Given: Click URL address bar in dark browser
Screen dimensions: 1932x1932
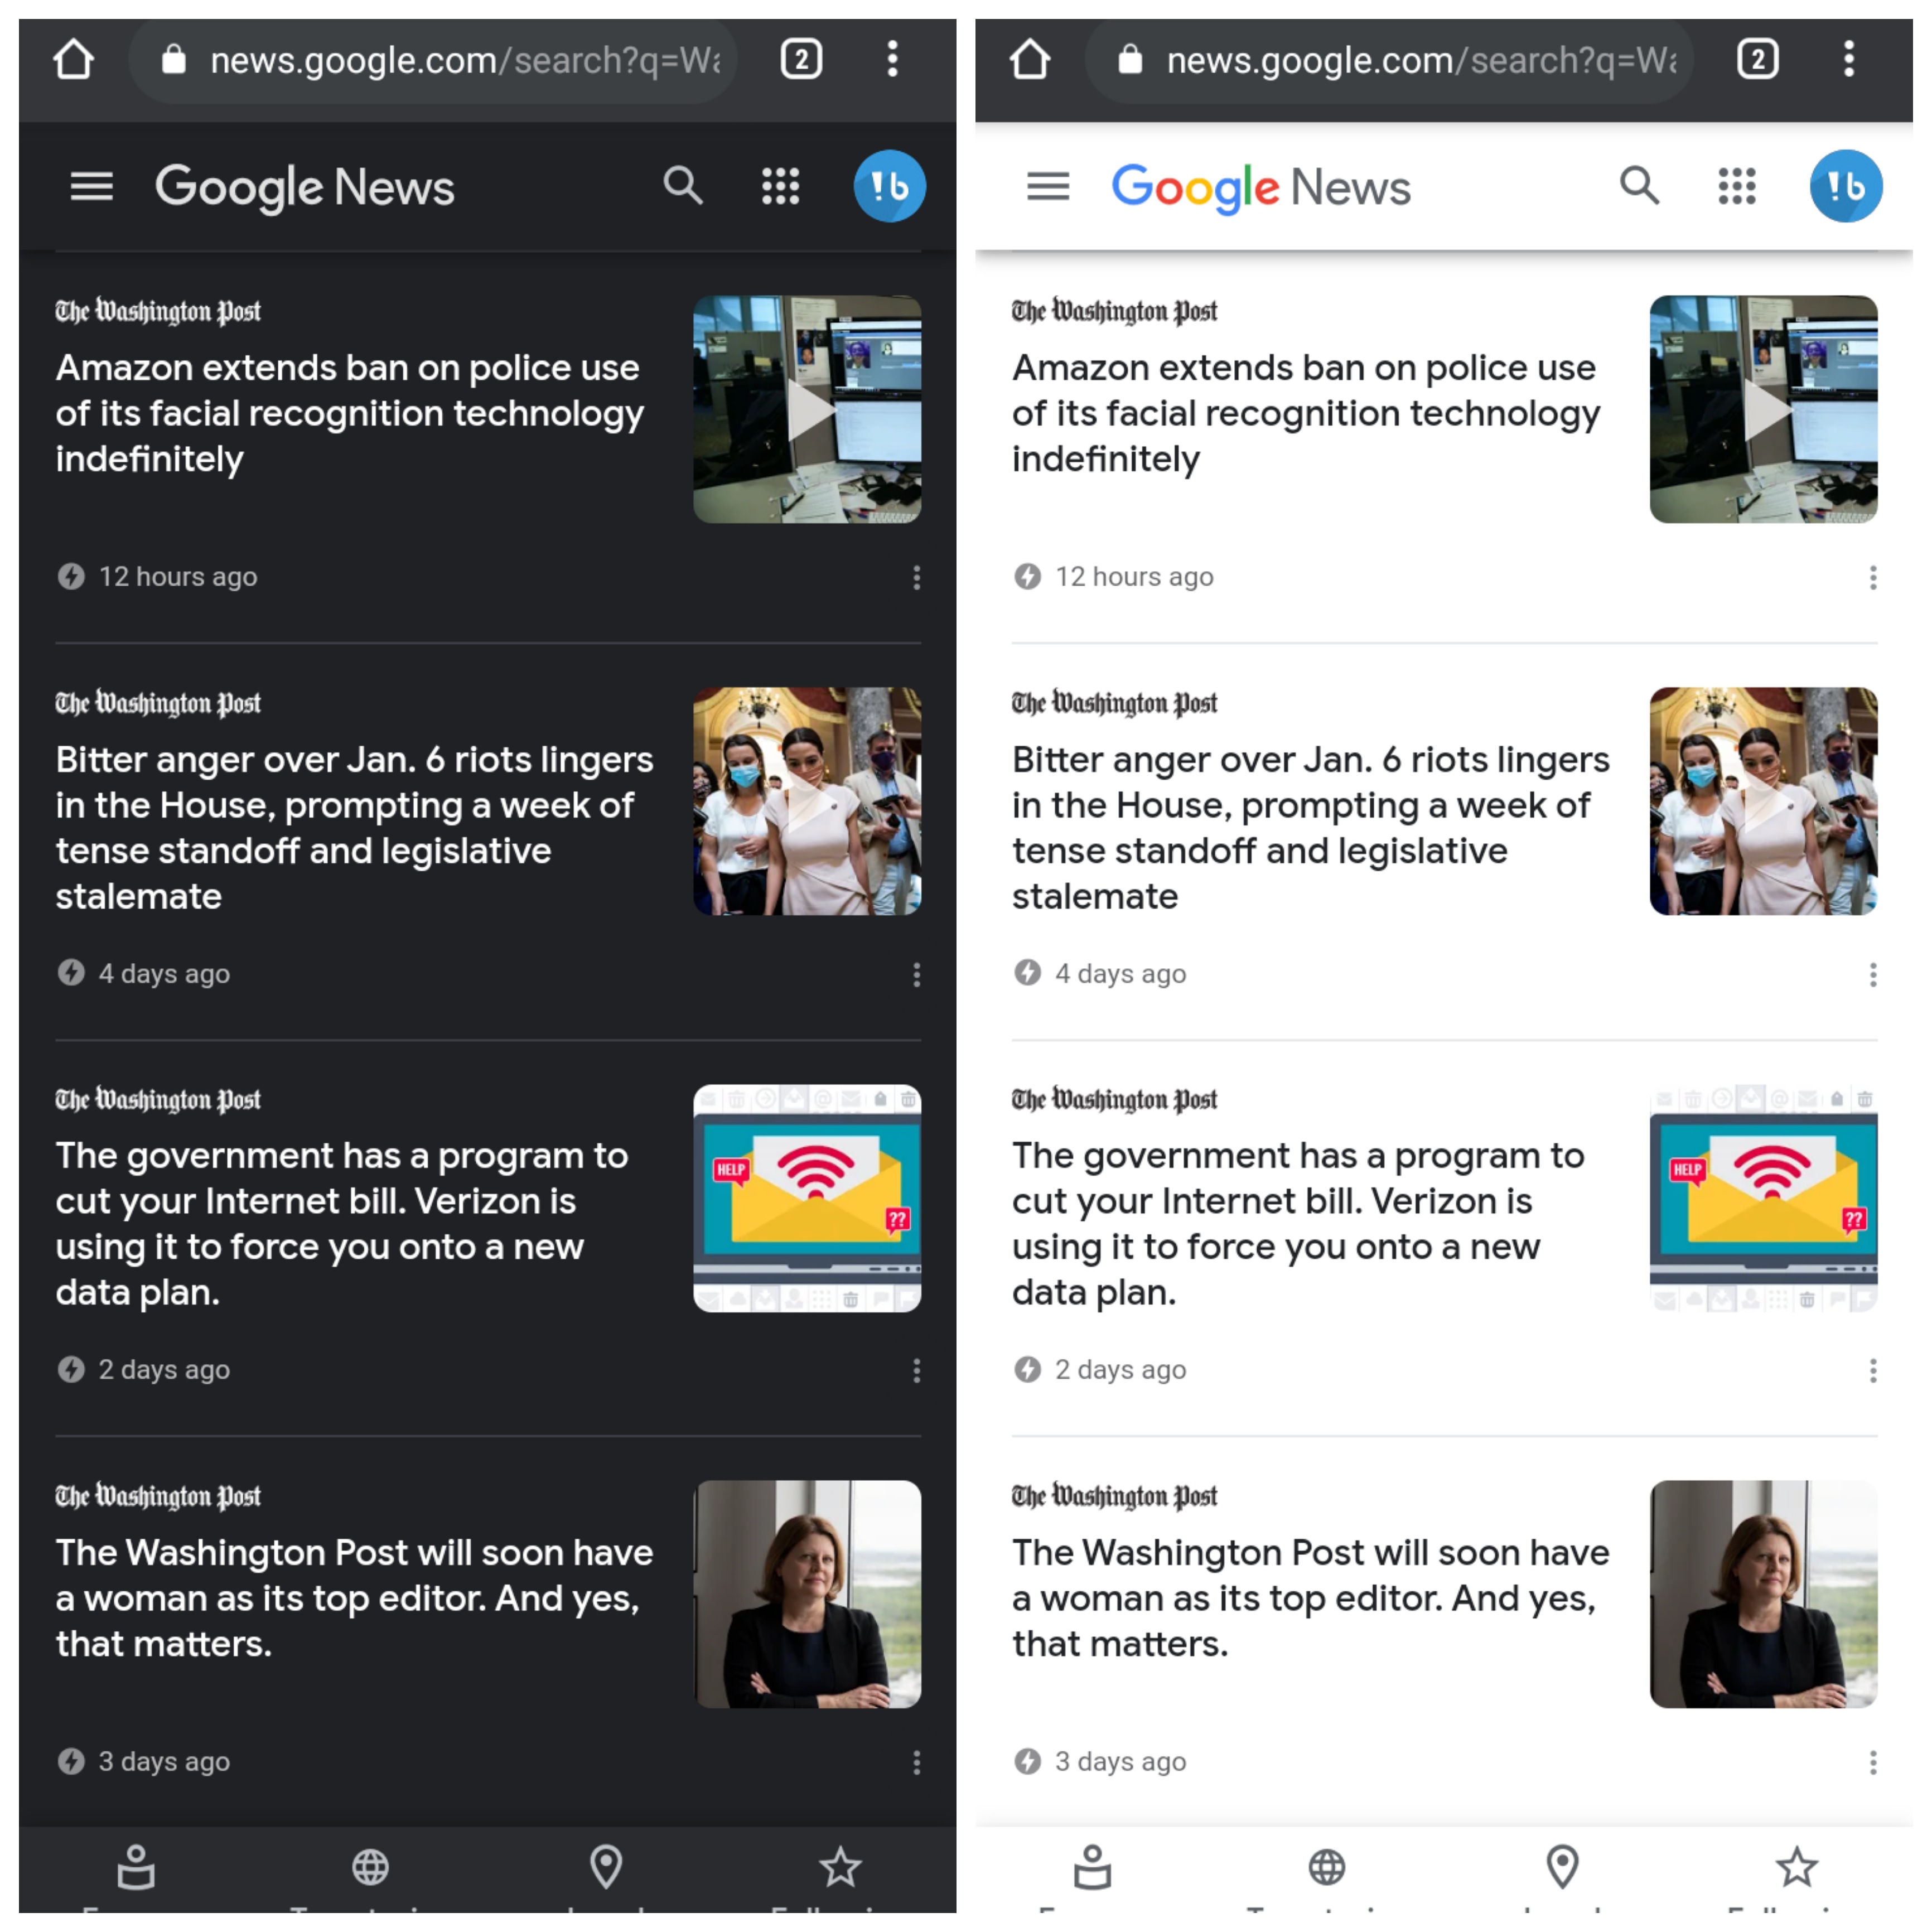Looking at the screenshot, I should pyautogui.click(x=433, y=61).
